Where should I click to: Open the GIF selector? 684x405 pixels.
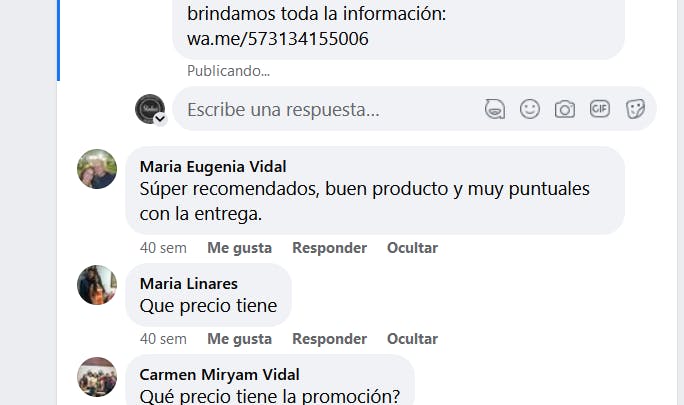[600, 109]
